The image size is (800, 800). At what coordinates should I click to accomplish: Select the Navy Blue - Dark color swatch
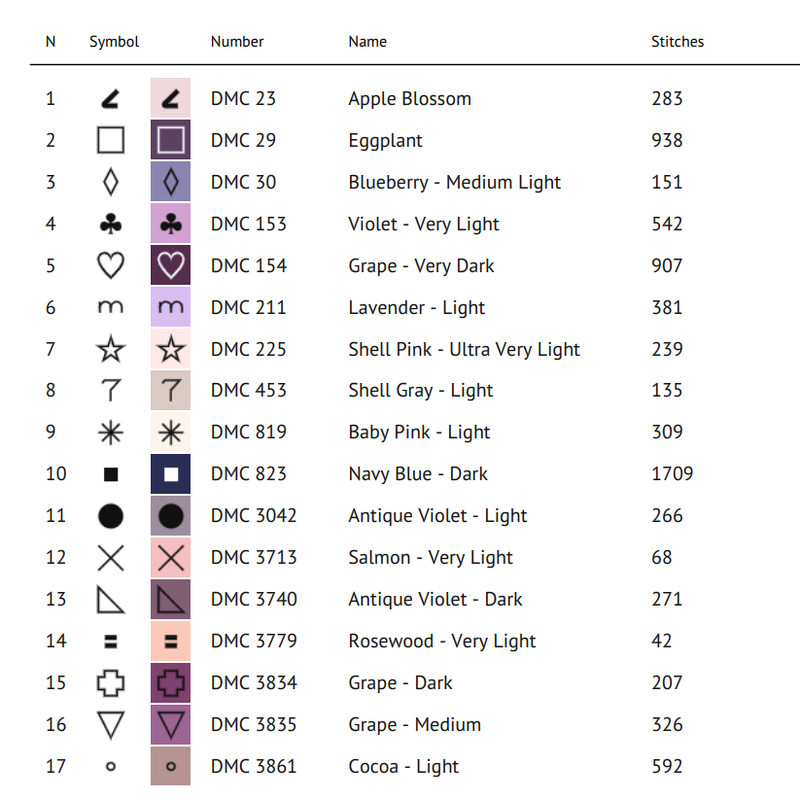point(171,474)
